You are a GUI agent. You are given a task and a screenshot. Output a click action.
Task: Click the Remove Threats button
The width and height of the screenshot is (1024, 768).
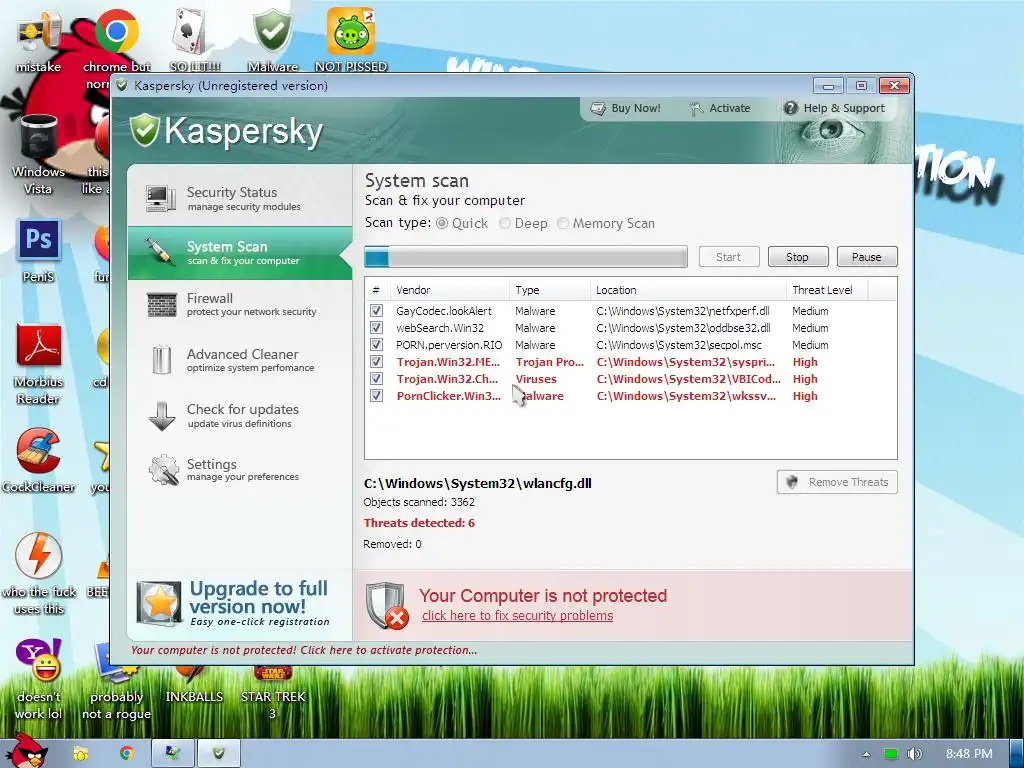[837, 482]
